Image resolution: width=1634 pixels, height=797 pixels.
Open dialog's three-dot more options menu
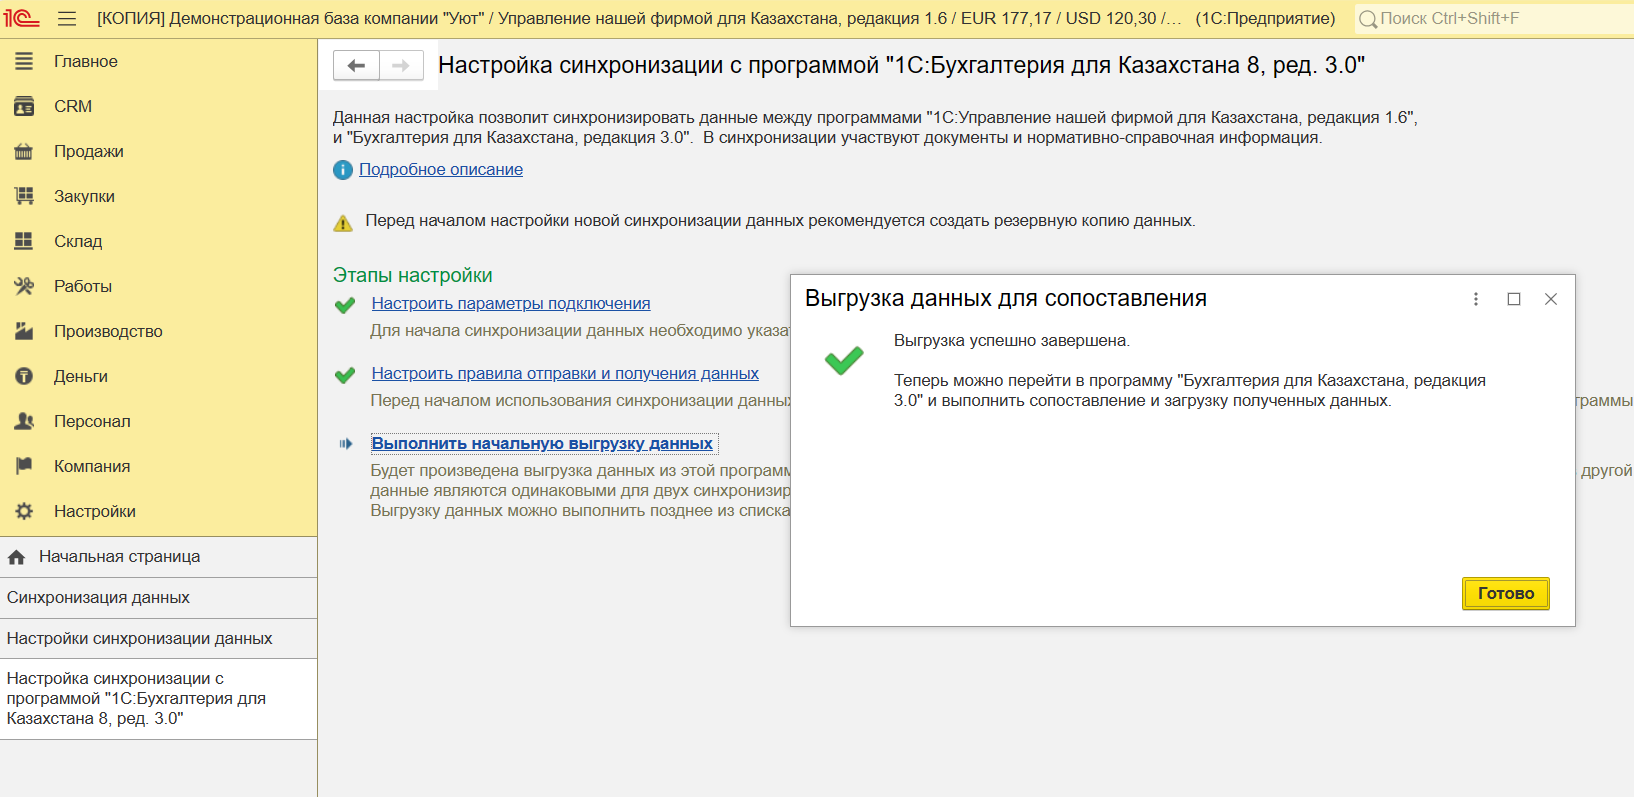(1476, 299)
